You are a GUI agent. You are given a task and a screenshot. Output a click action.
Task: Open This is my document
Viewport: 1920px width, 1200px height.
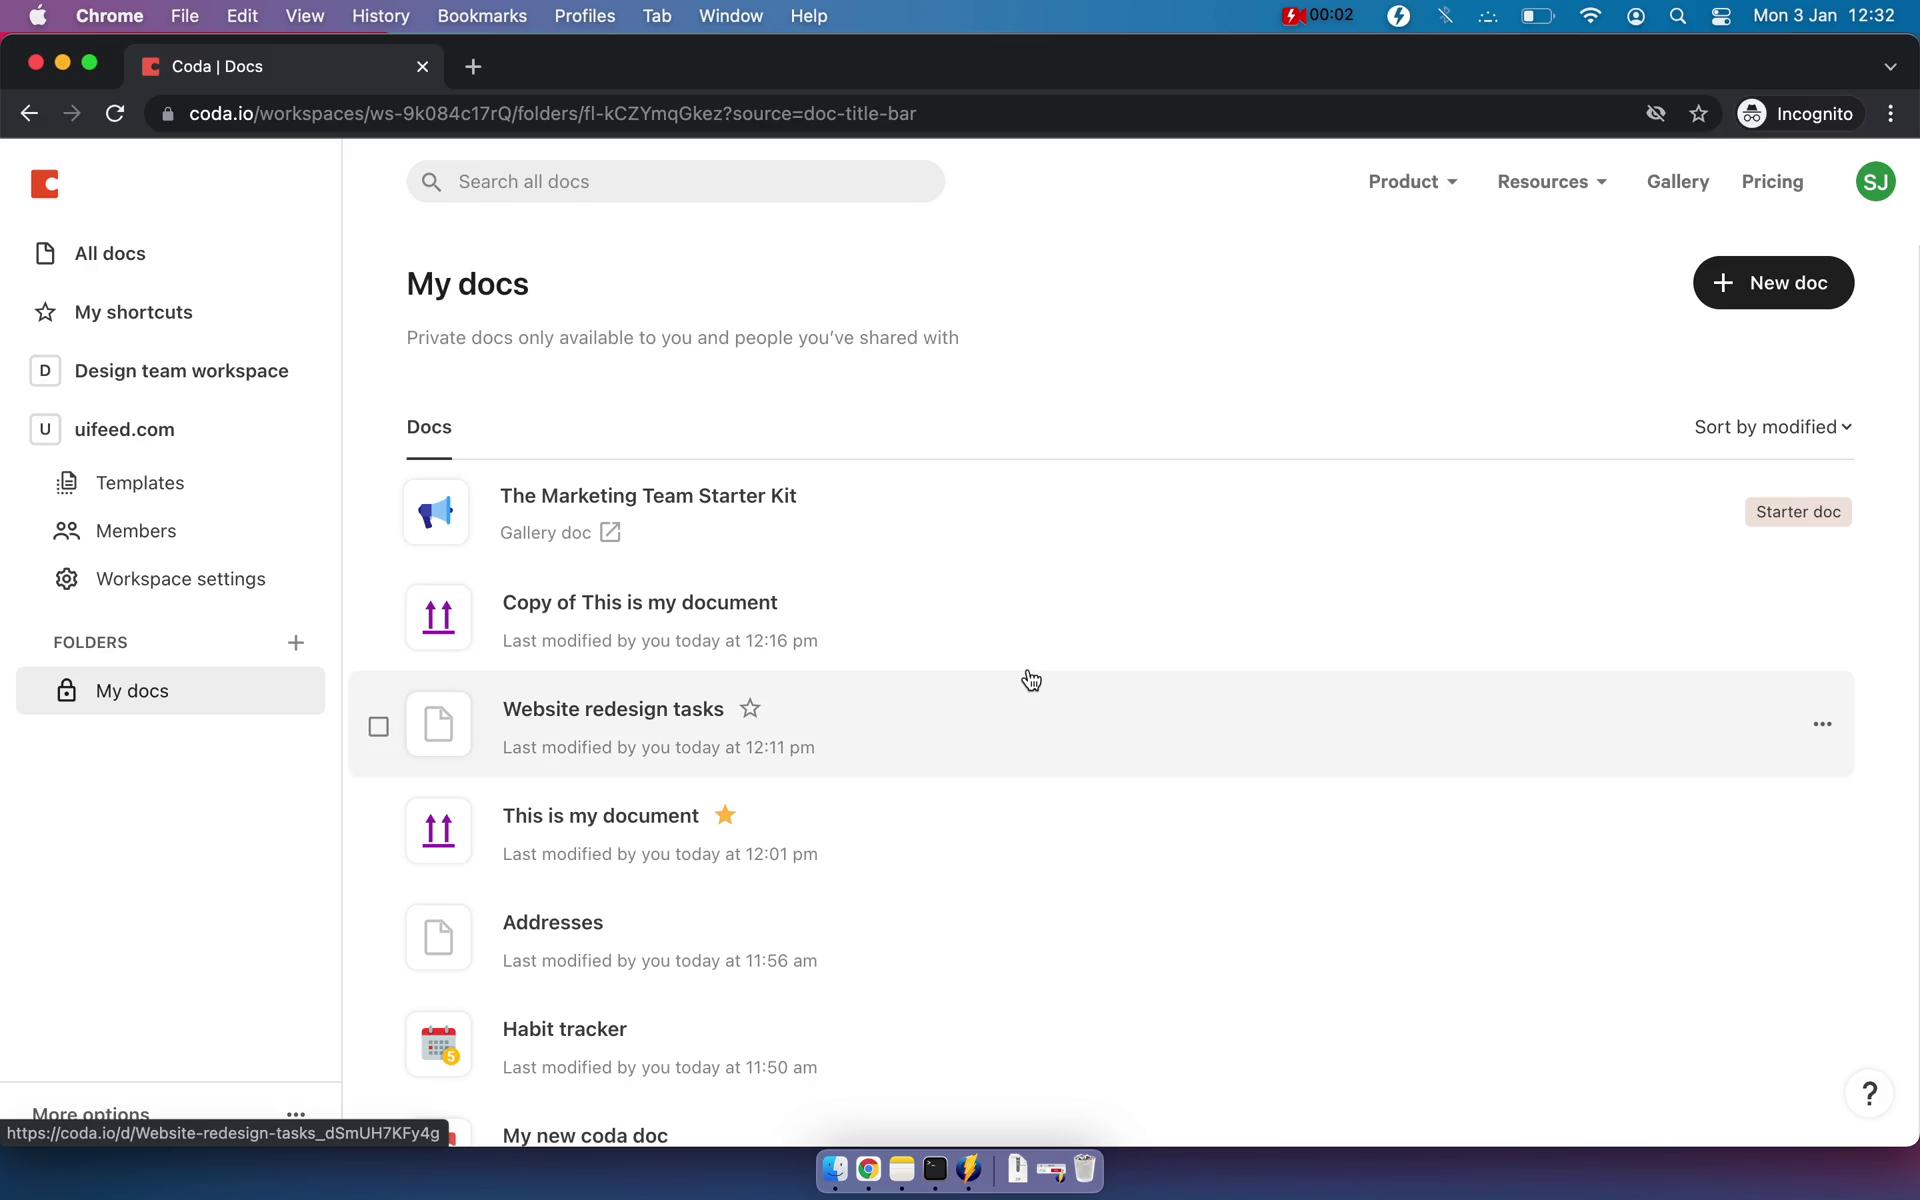click(x=600, y=816)
